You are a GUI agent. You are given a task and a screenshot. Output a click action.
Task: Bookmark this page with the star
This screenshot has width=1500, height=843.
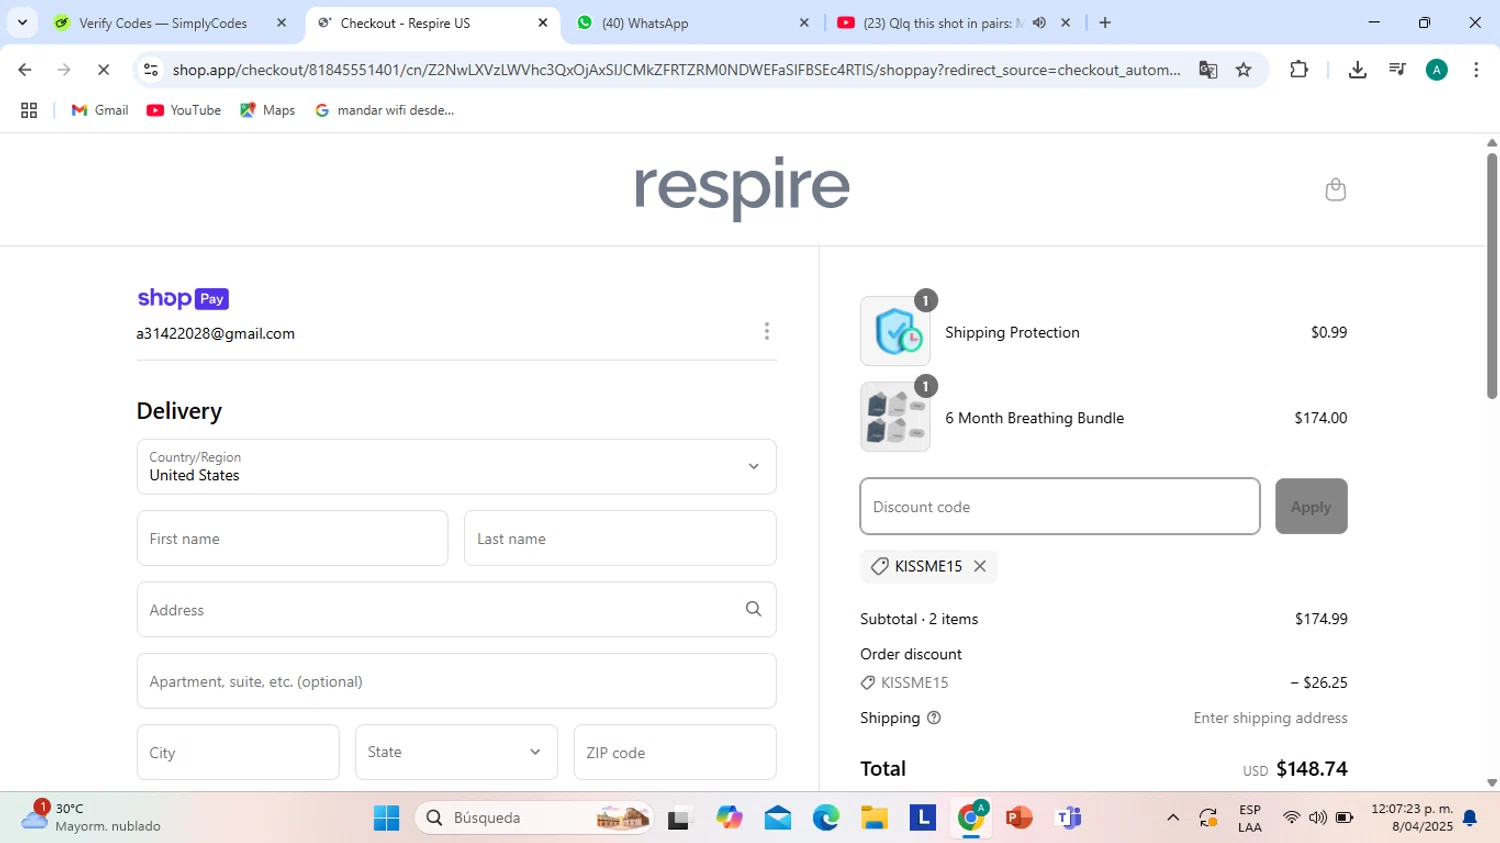click(x=1243, y=70)
